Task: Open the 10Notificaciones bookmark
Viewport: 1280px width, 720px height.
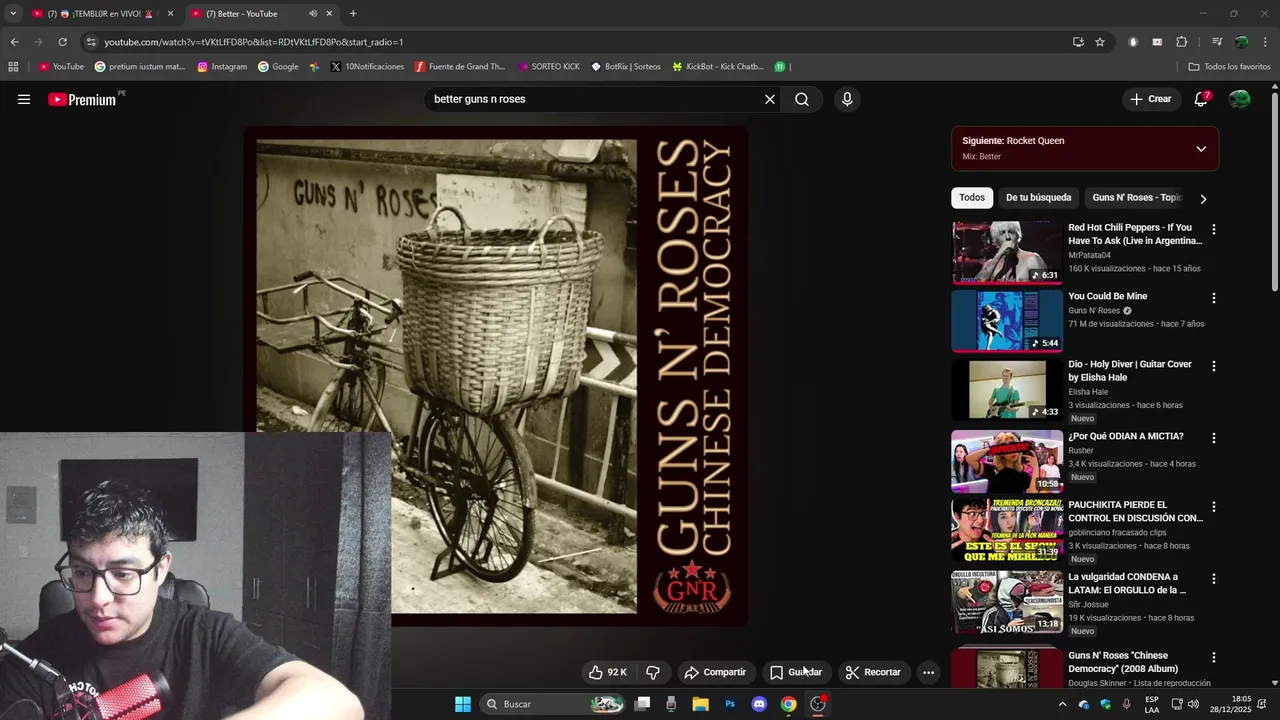Action: click(x=367, y=67)
